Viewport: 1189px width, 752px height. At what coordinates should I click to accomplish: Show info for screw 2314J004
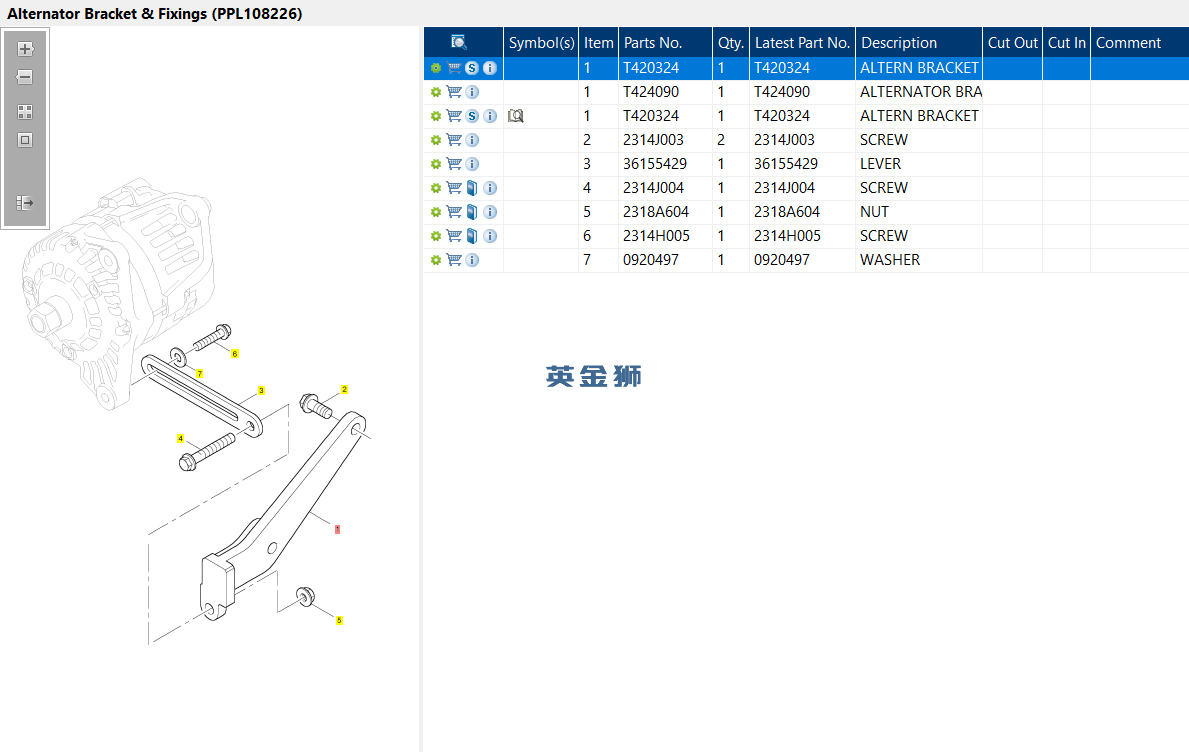(491, 188)
